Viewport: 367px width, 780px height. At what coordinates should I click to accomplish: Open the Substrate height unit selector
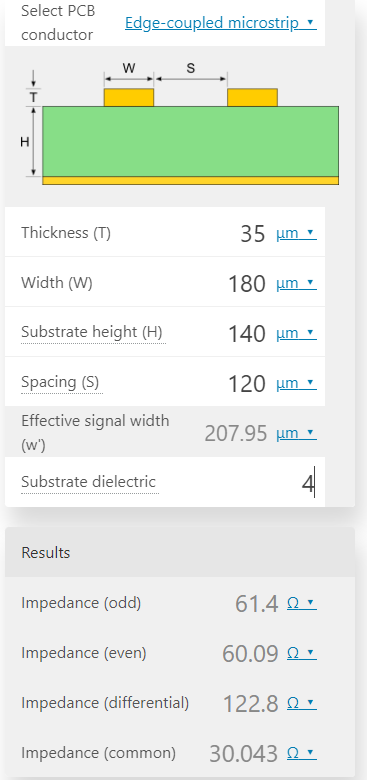tap(296, 332)
